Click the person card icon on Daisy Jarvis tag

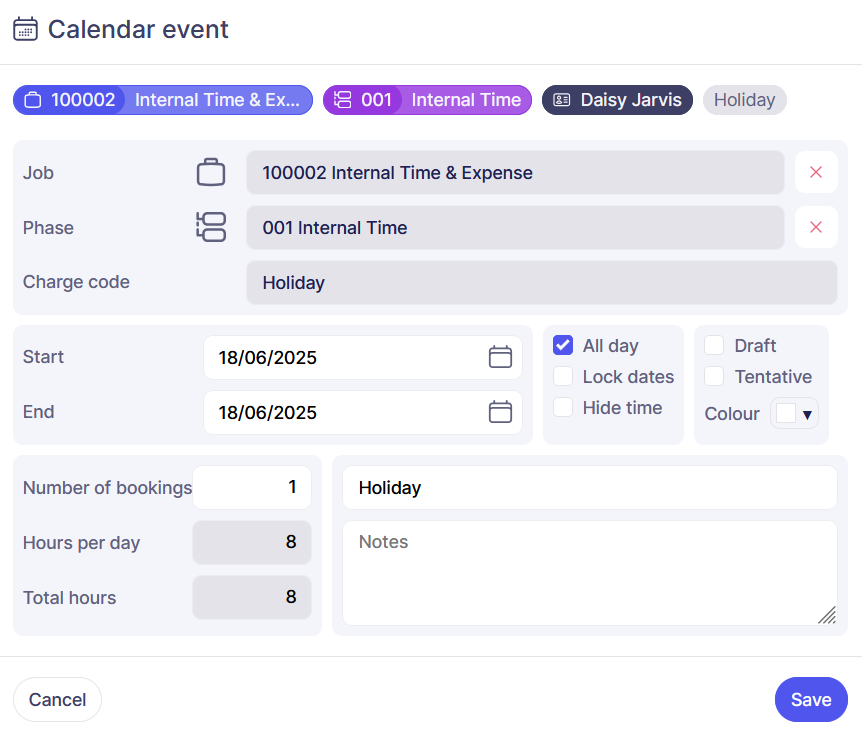click(x=562, y=100)
